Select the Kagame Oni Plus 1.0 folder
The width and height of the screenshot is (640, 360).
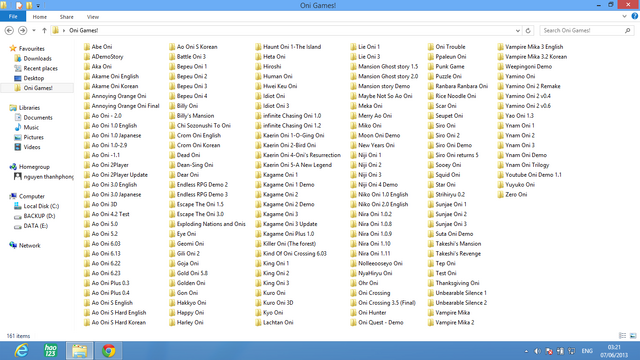285,234
